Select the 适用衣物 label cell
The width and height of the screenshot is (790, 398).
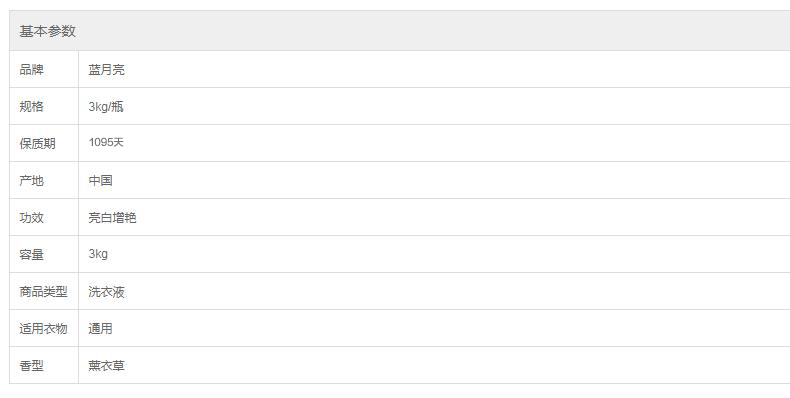click(x=44, y=328)
